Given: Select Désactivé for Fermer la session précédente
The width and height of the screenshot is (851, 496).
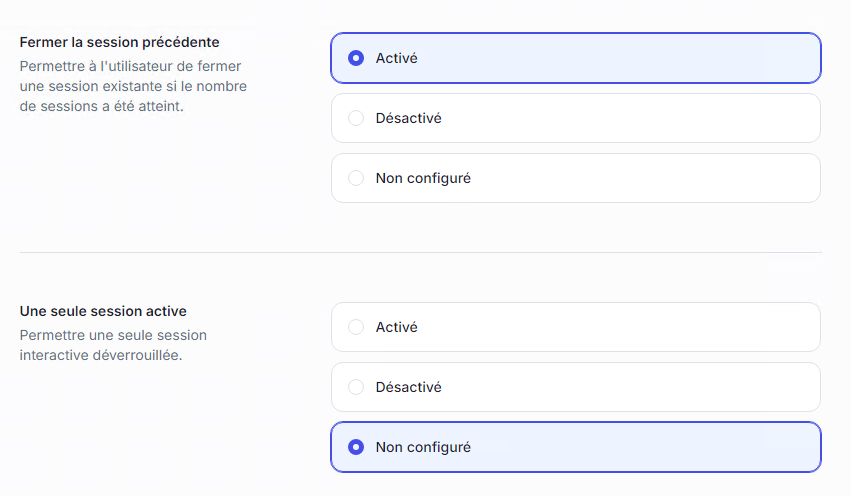Looking at the screenshot, I should [x=355, y=118].
